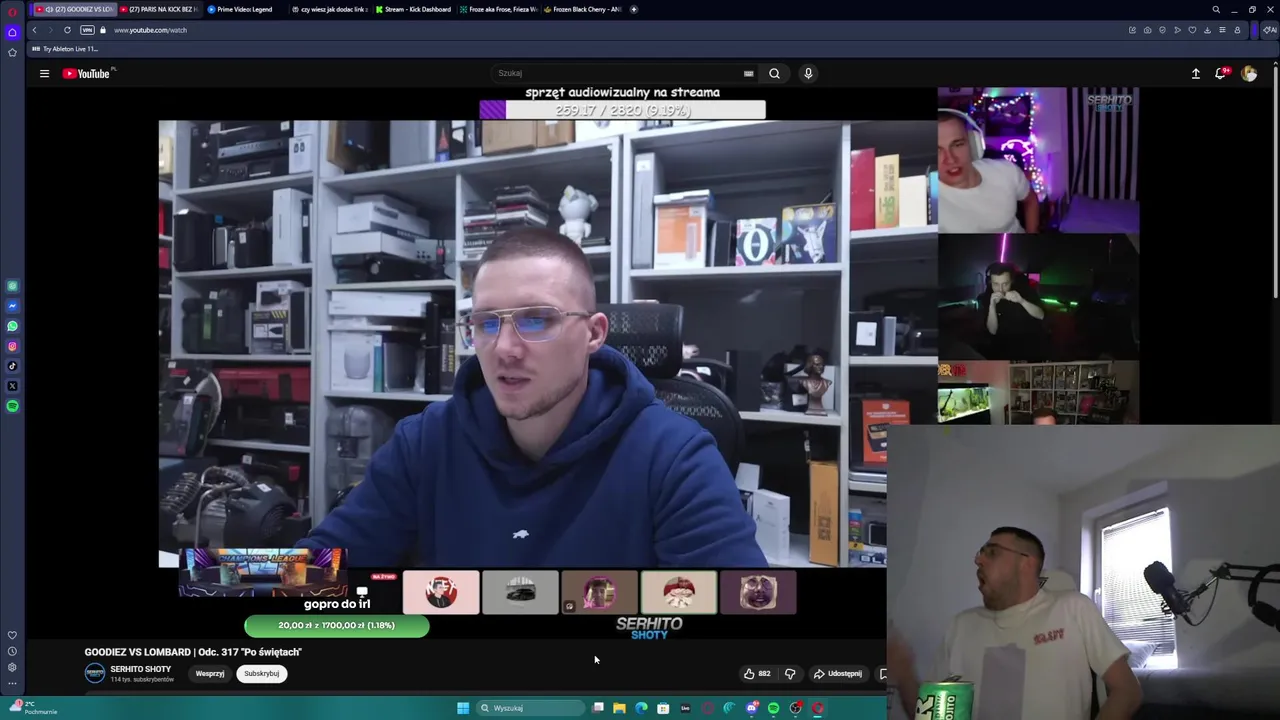Open the Opera sidebar three-dots more menu

tap(12, 683)
